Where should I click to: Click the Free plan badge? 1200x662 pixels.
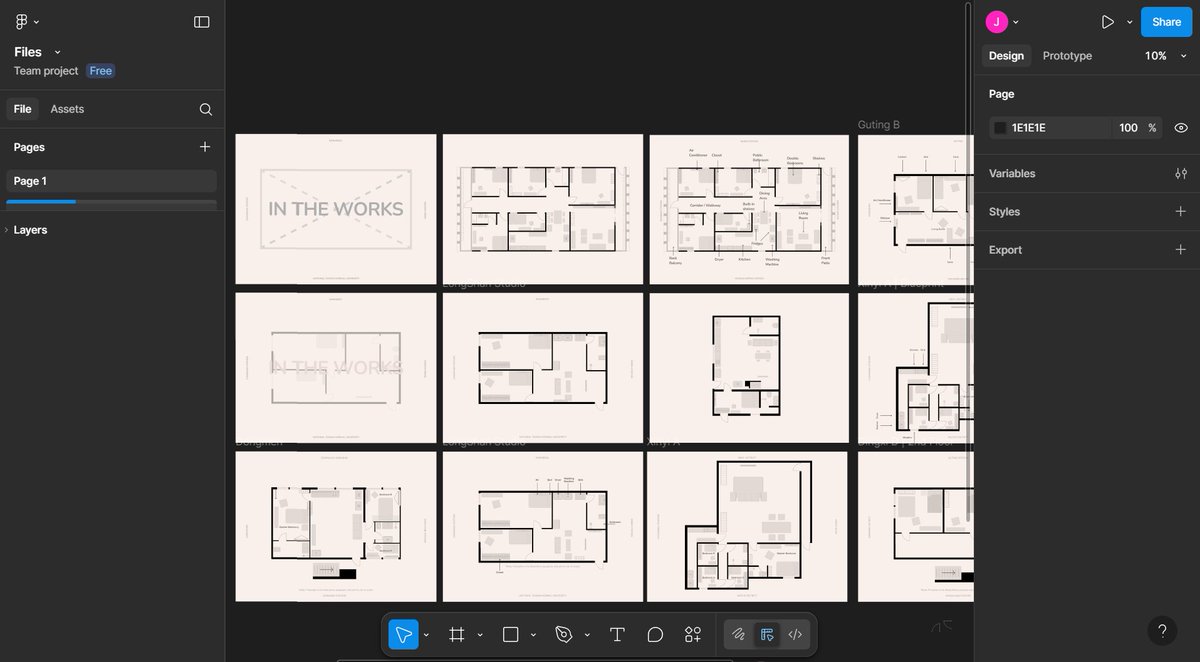[x=101, y=71]
